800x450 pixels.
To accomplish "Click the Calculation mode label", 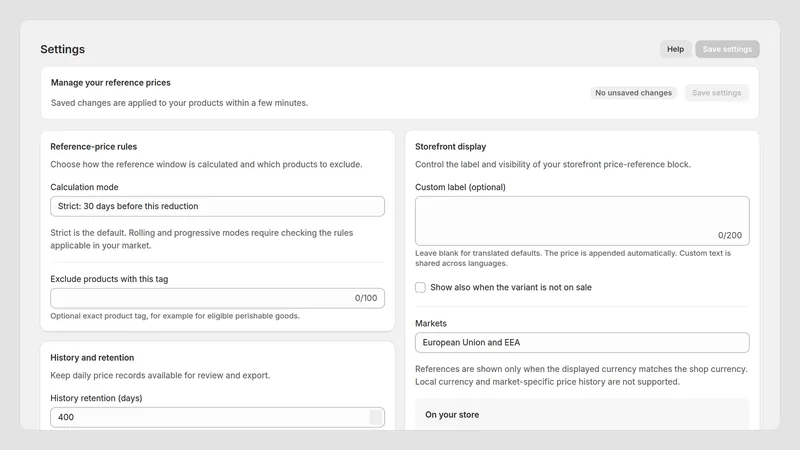I will (x=84, y=187).
